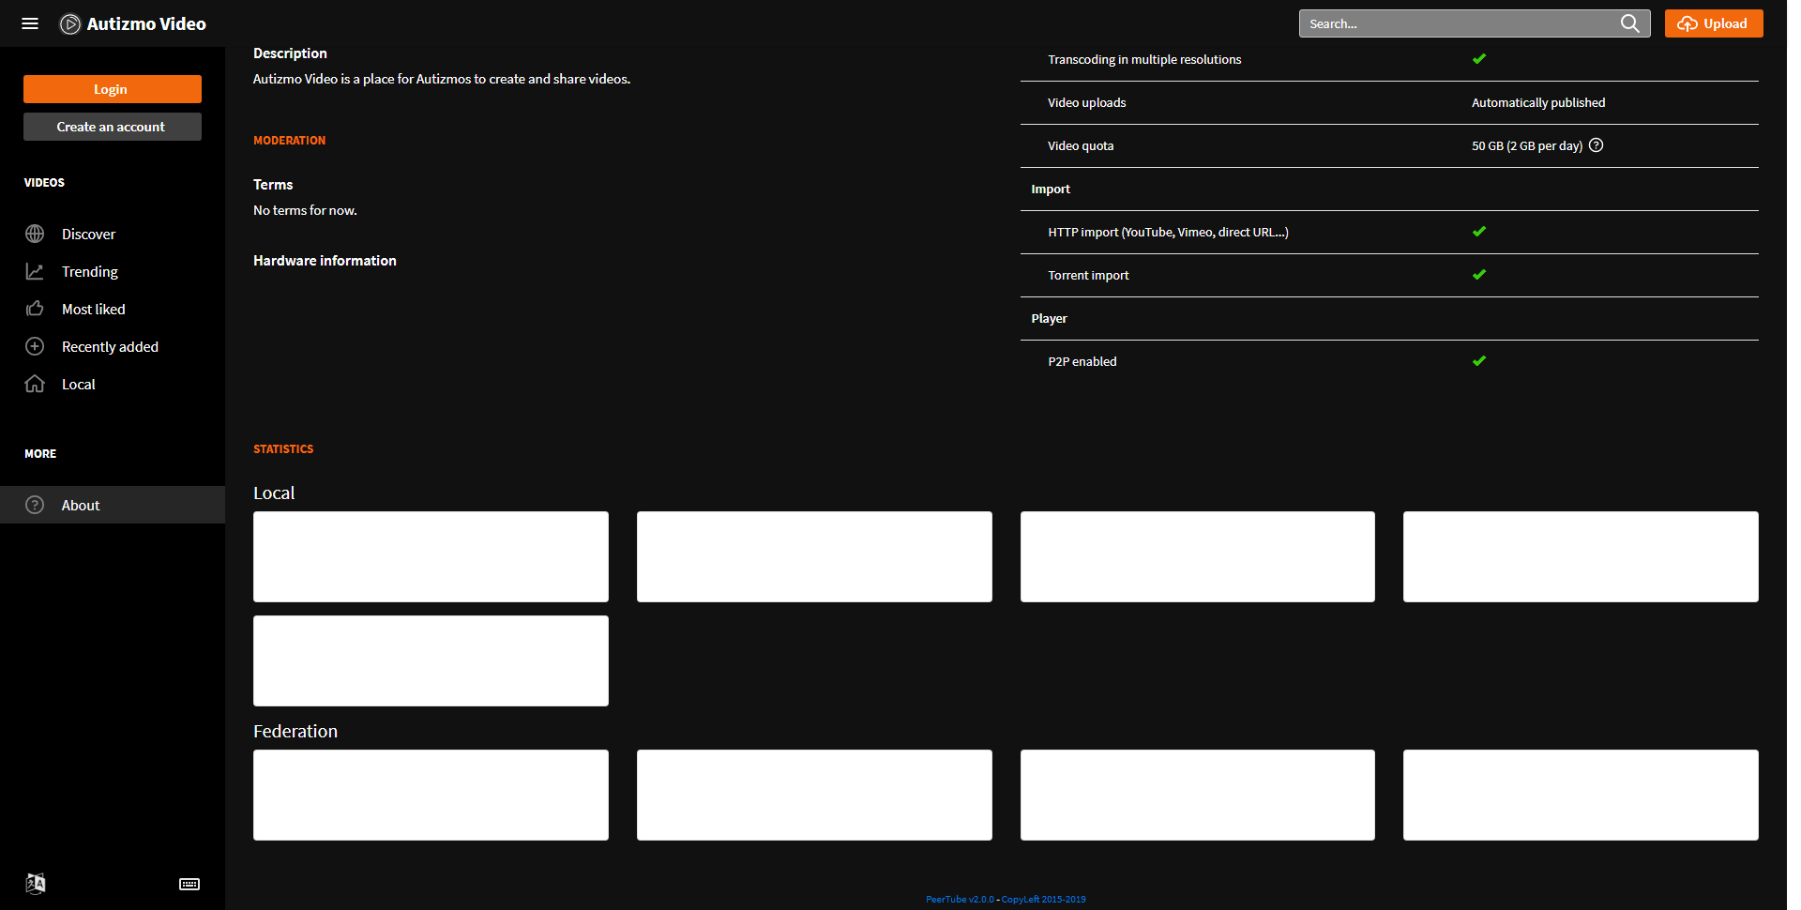Open the PeerTube v2.0.0 footer link

(x=959, y=899)
